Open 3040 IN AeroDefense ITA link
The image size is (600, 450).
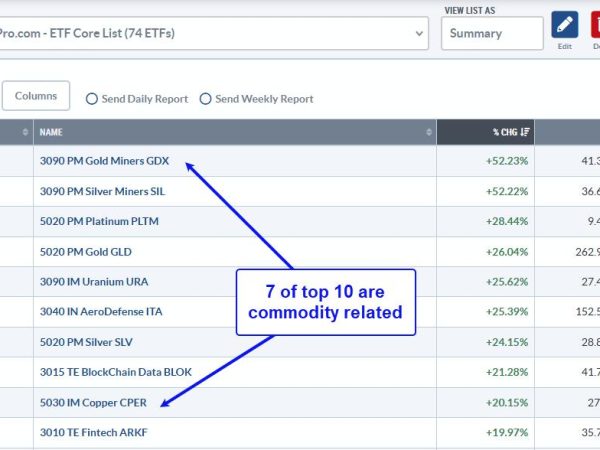click(101, 311)
